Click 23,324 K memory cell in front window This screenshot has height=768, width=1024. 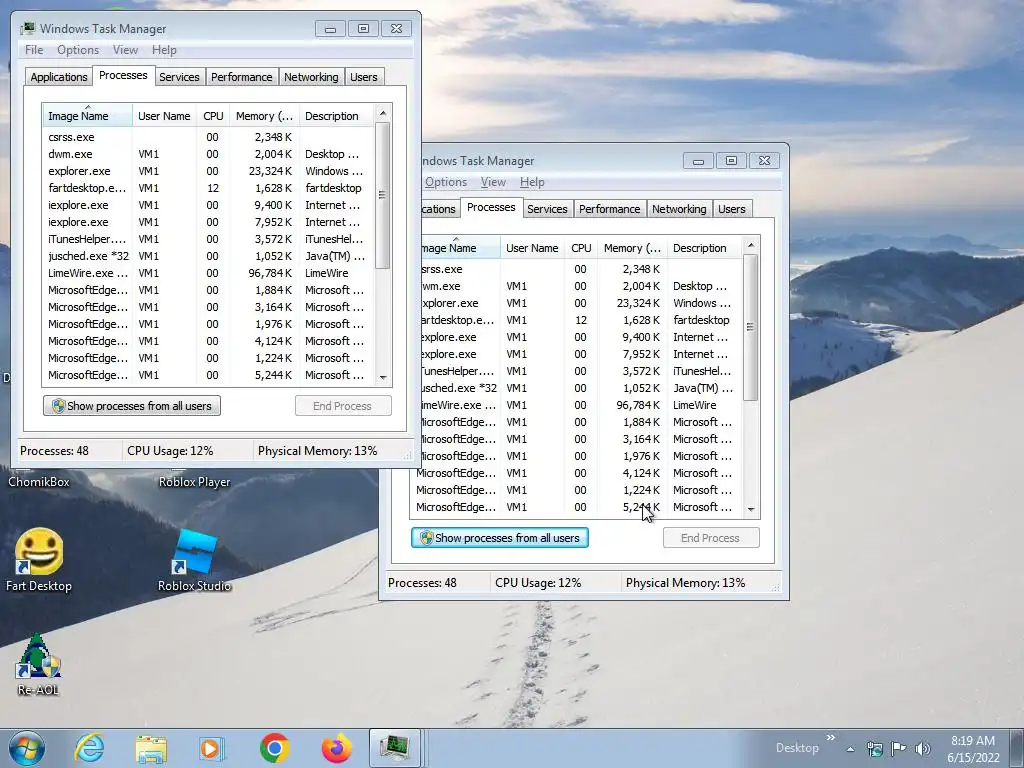pos(630,303)
